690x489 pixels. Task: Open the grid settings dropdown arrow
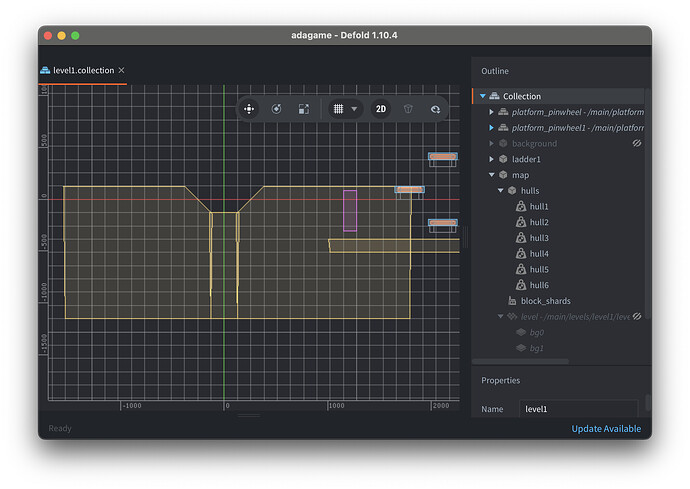coord(354,109)
